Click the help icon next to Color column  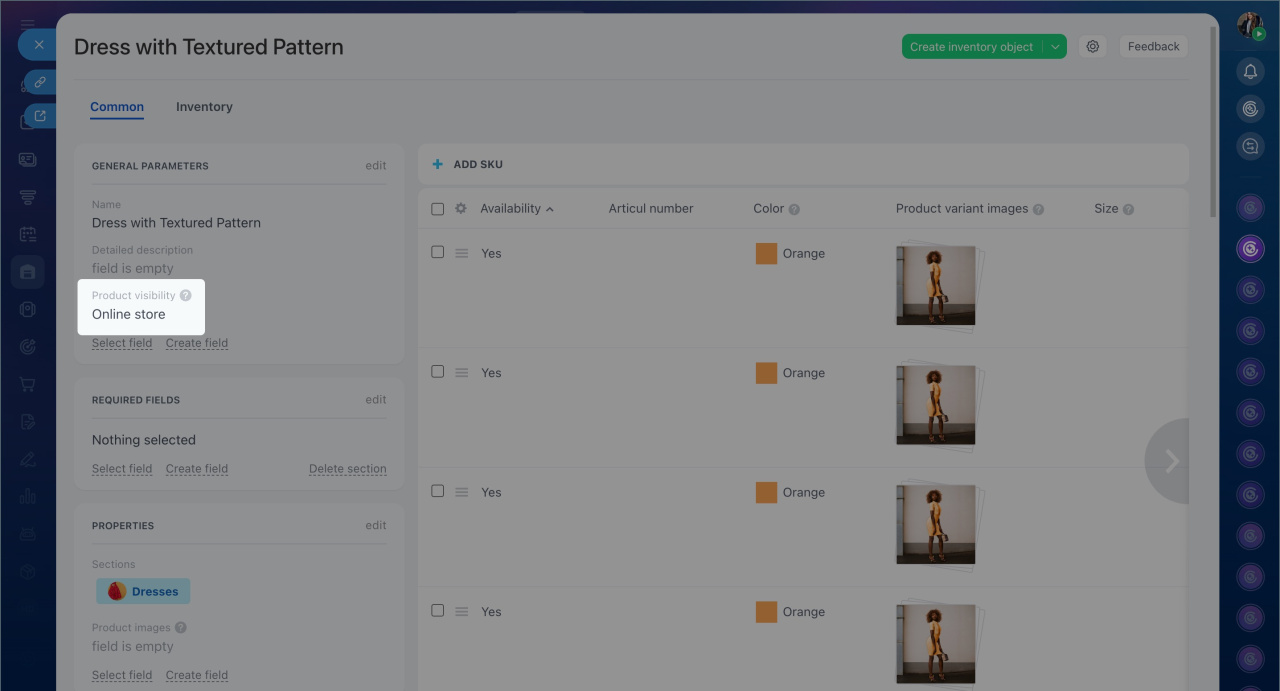pos(794,210)
